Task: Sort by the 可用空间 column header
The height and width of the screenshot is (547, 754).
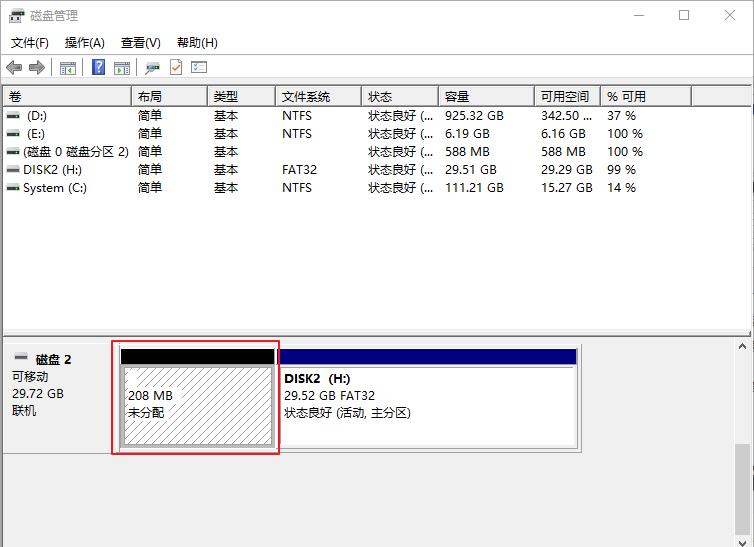Action: click(567, 97)
